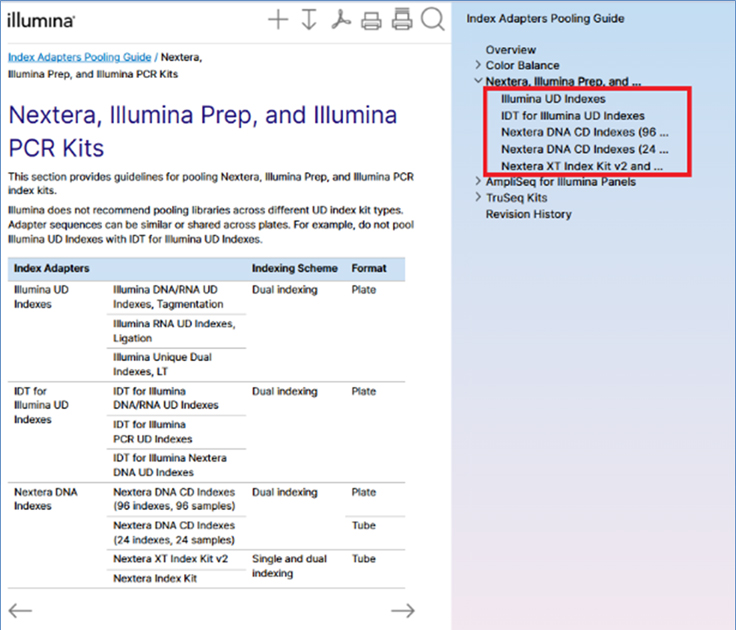Screen dimensions: 736x630
Task: Collapse the Nextera, Illumina Prep section chevron
Action: tap(478, 82)
